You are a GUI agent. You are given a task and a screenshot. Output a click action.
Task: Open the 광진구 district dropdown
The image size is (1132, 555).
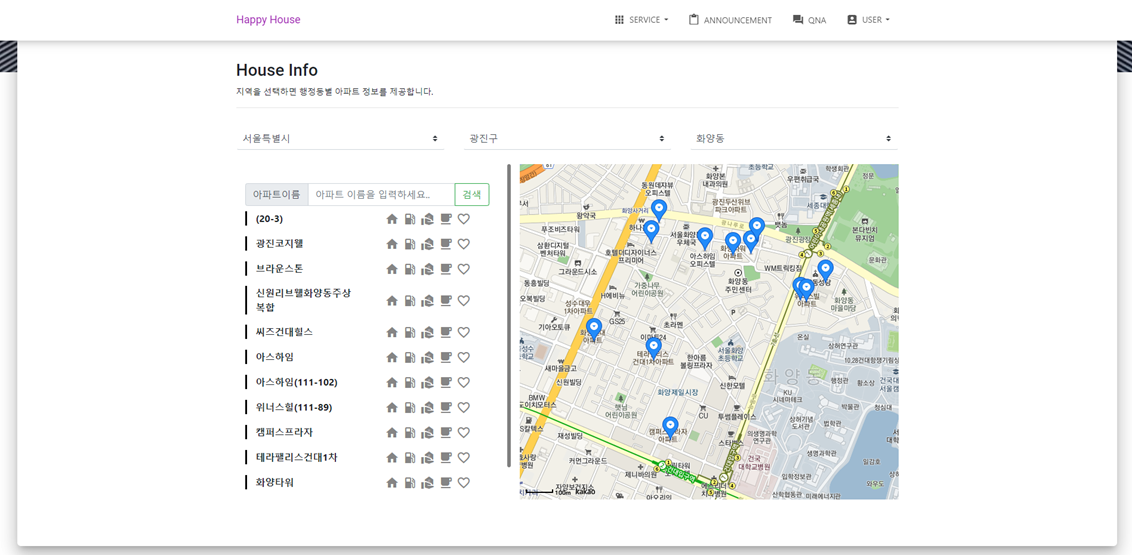click(x=567, y=138)
